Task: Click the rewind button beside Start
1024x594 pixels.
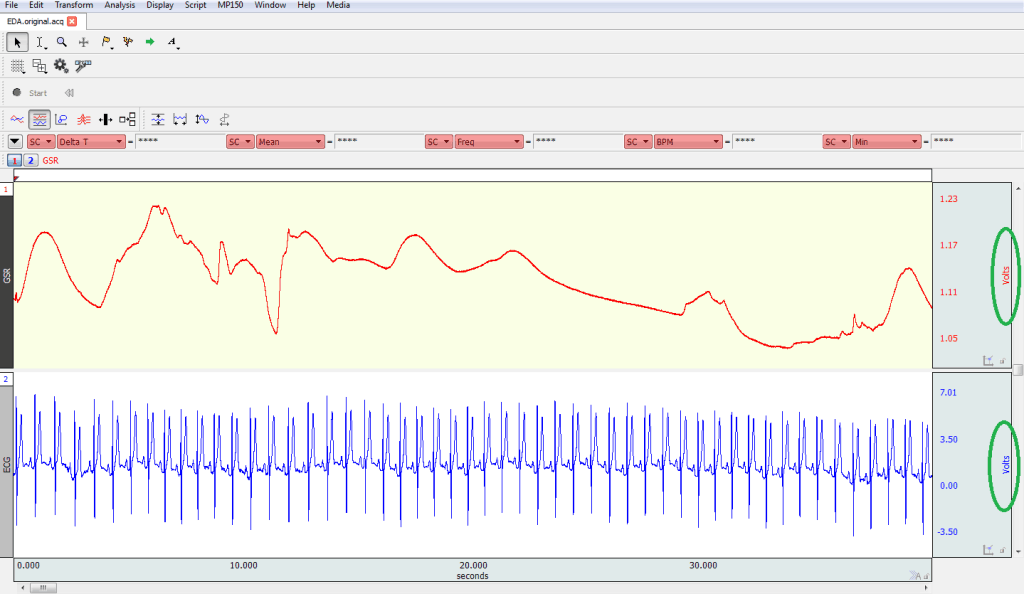Action: [x=69, y=93]
